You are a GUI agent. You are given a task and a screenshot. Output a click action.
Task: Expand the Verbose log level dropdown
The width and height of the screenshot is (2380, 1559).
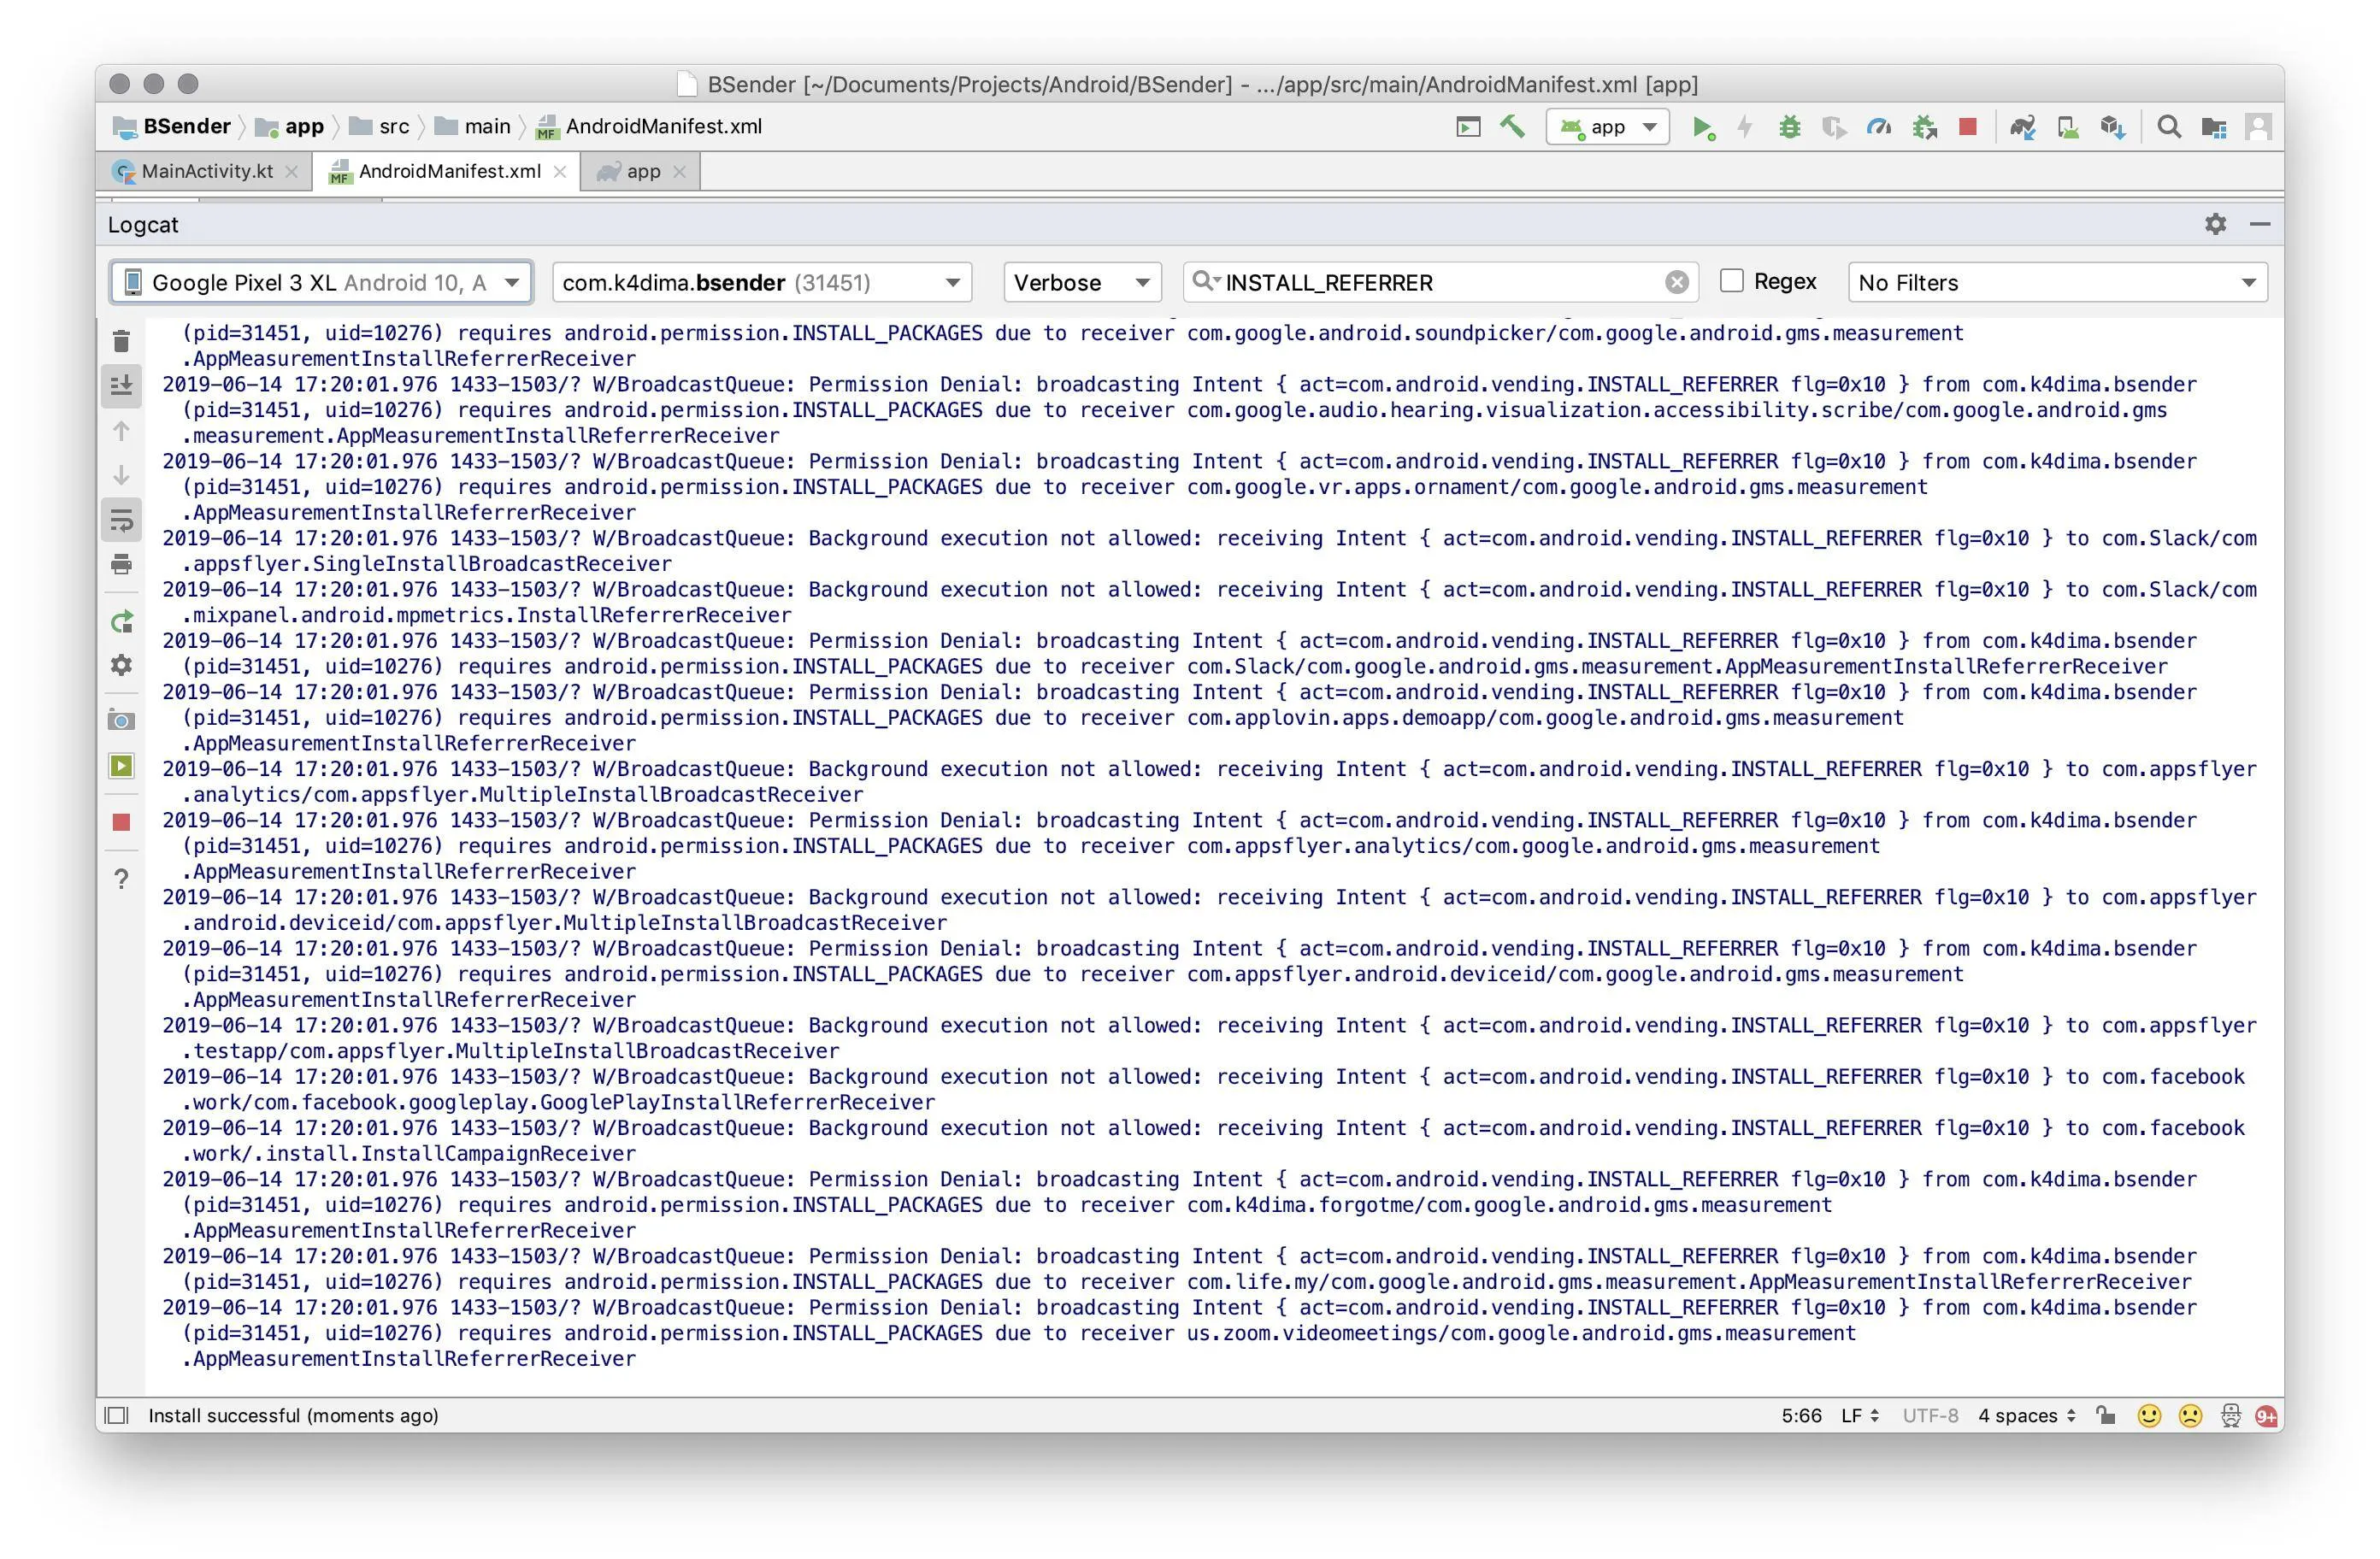[x=1081, y=283]
